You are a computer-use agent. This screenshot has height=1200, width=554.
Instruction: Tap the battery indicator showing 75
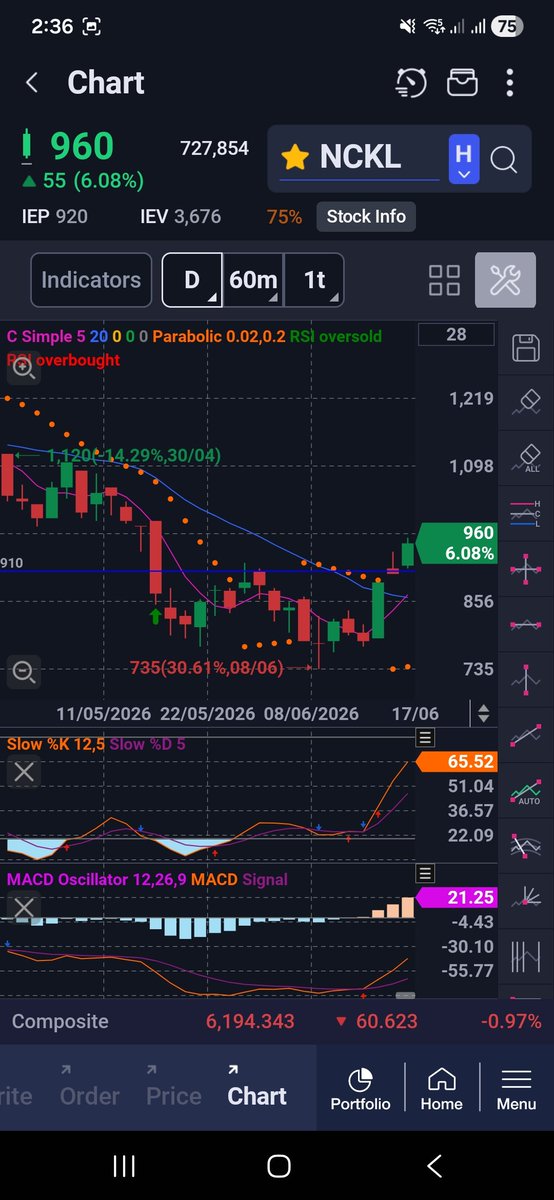point(507,27)
